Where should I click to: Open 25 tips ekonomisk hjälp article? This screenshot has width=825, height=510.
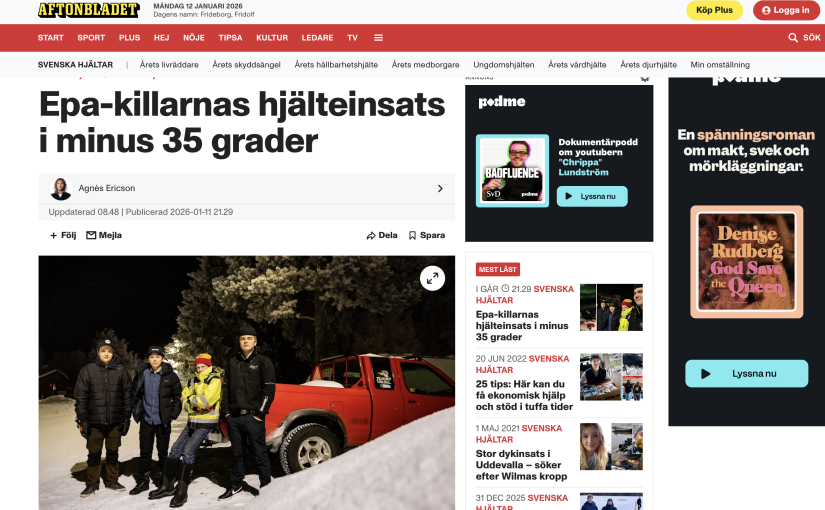click(524, 395)
